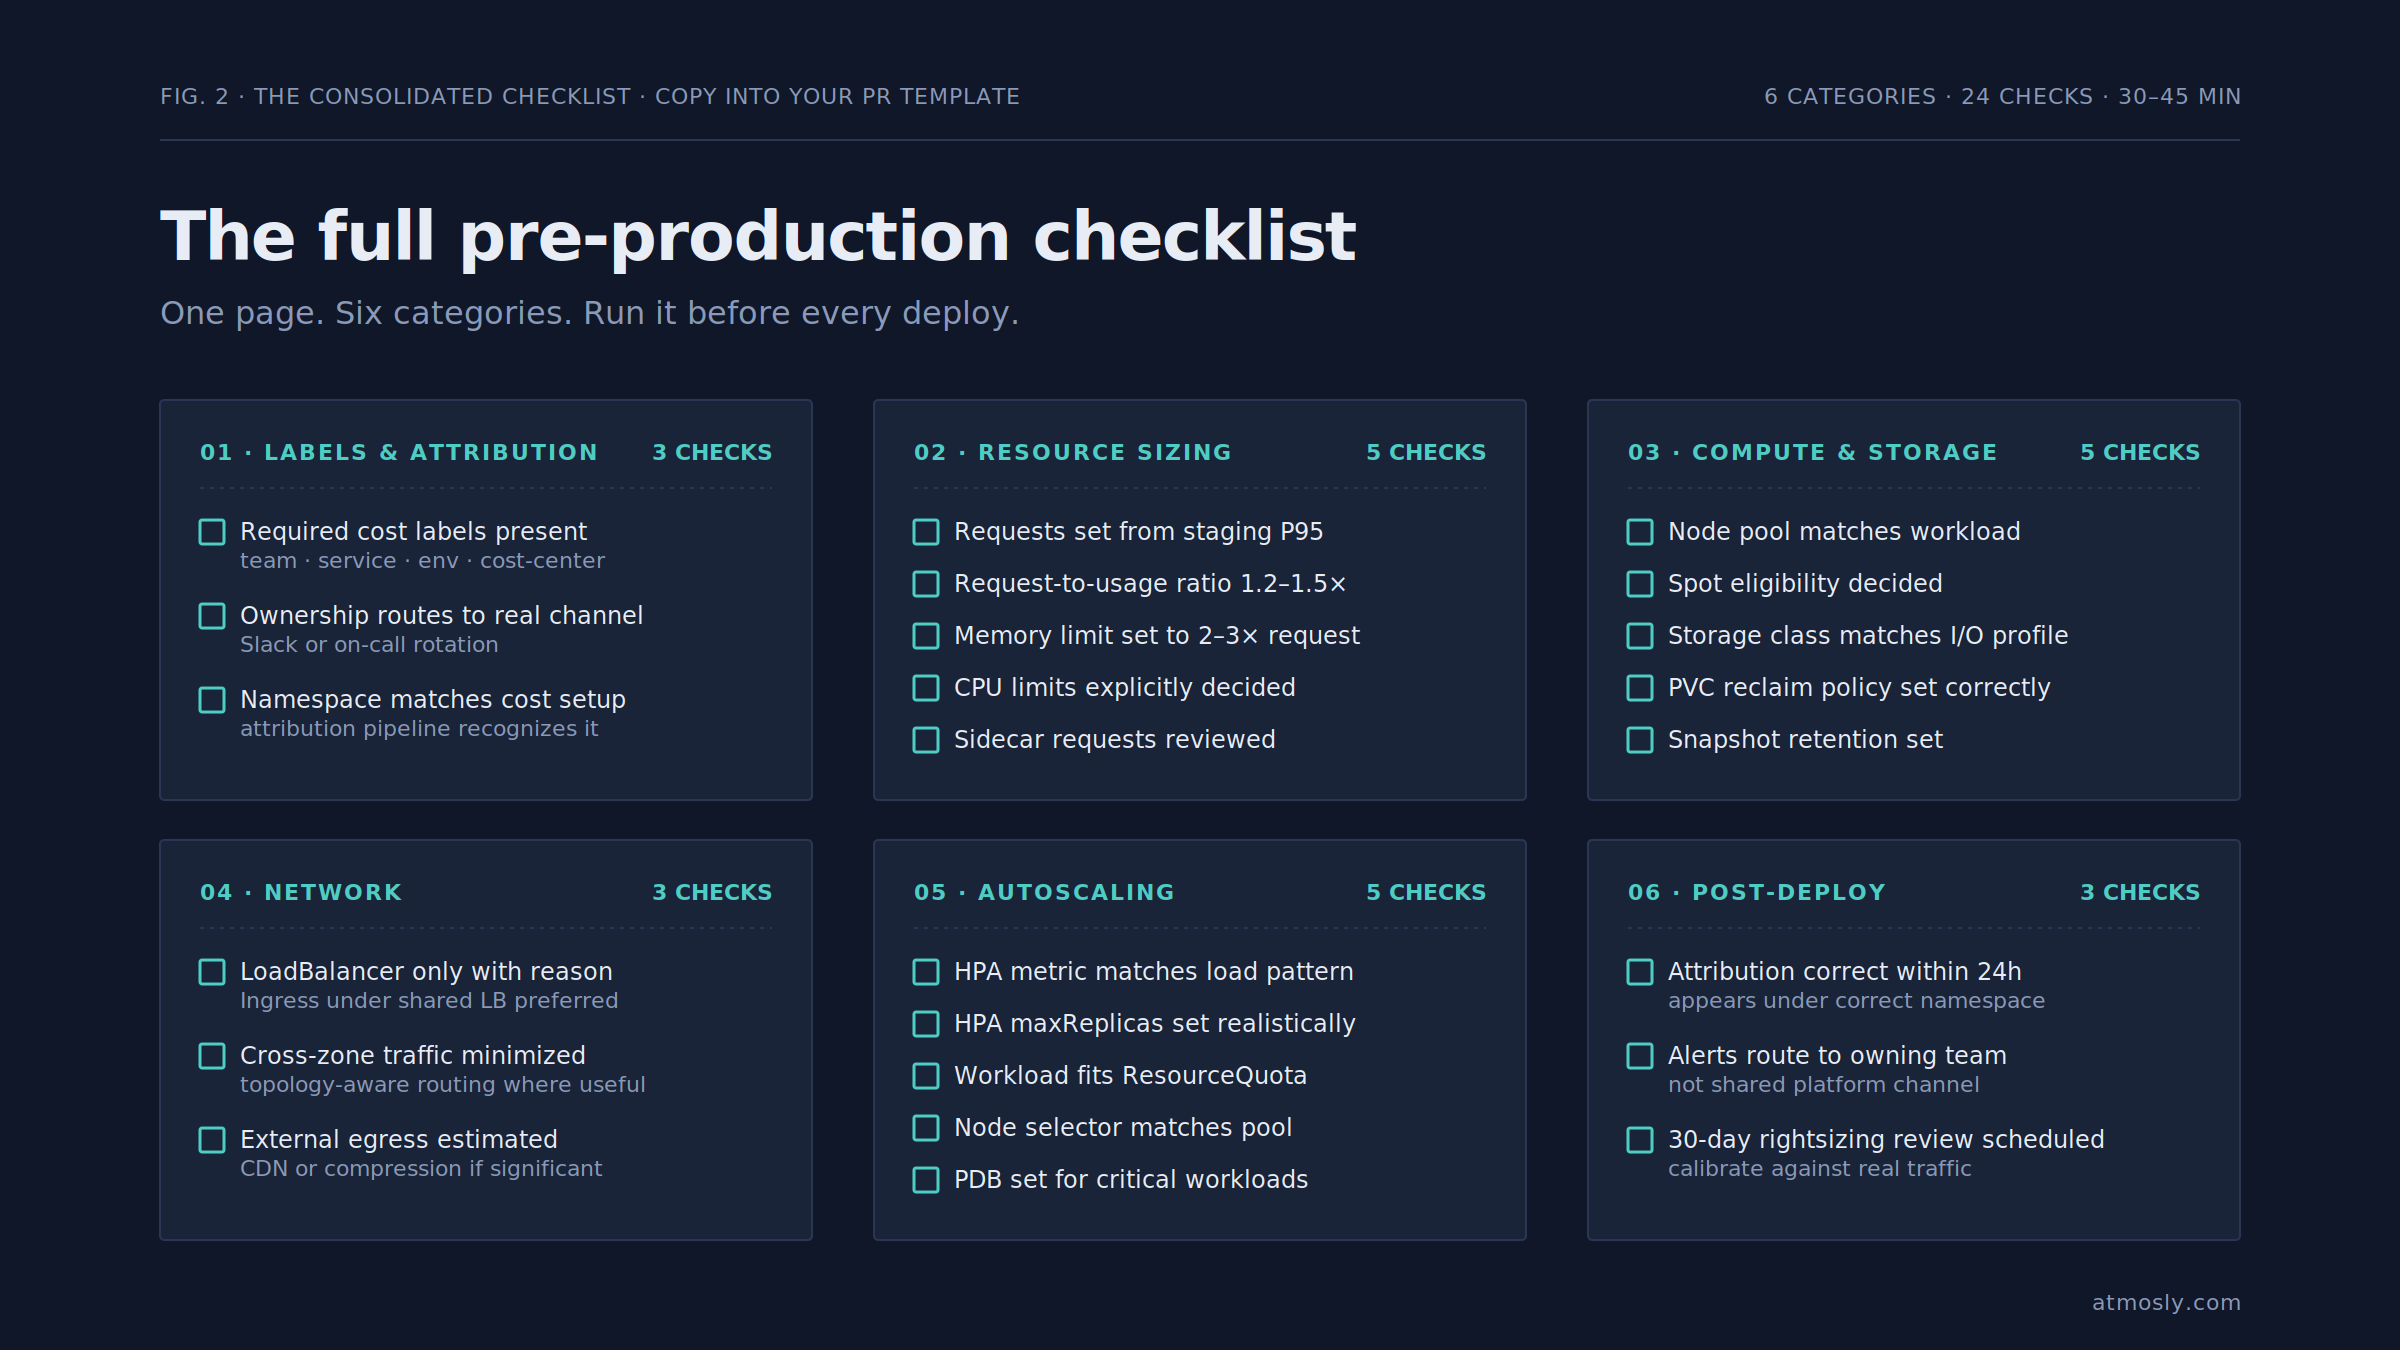Image resolution: width=2400 pixels, height=1350 pixels.
Task: Tick 'HPA maxReplicas set realistically' checkbox
Action: pyautogui.click(x=926, y=1024)
